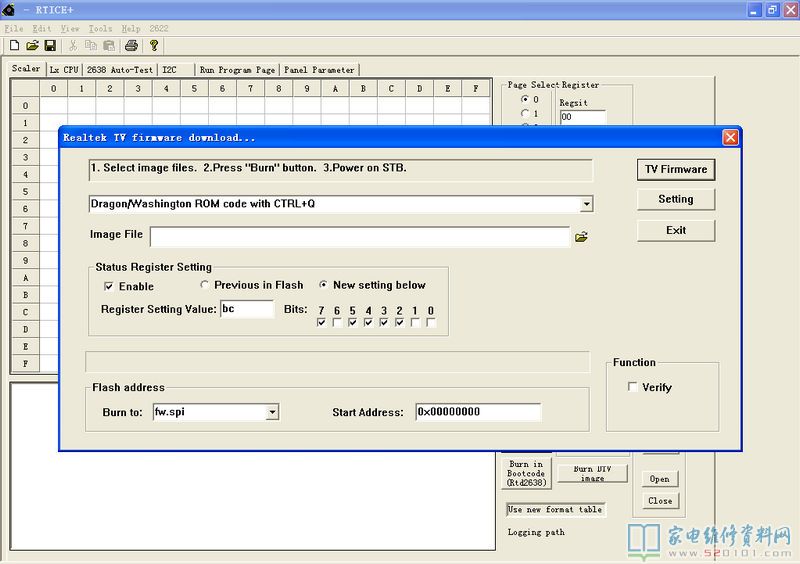Expand the ROM code type dropdown
Viewport: 800px width, 564px height.
click(x=586, y=204)
